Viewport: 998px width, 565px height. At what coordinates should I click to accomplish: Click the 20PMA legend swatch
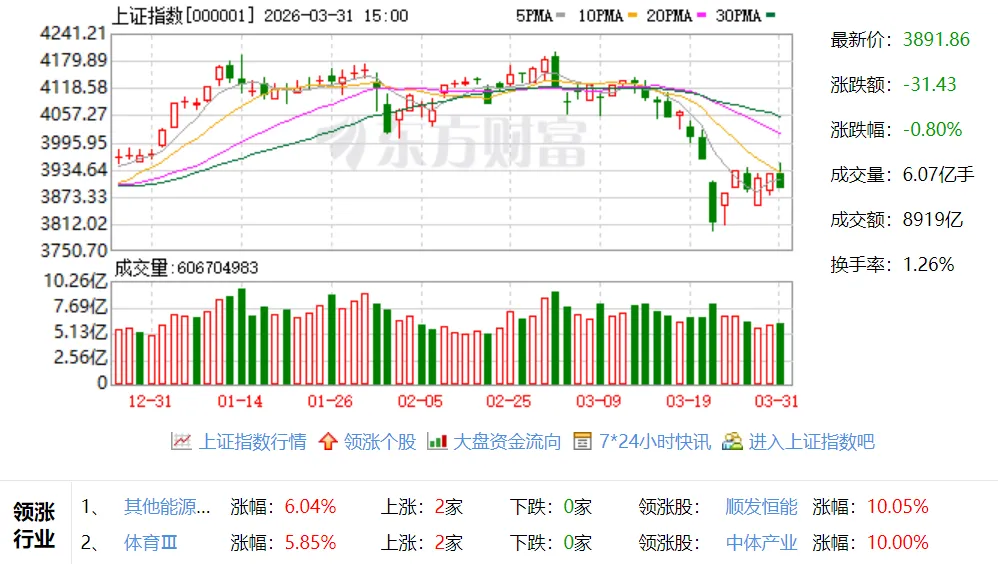701,15
